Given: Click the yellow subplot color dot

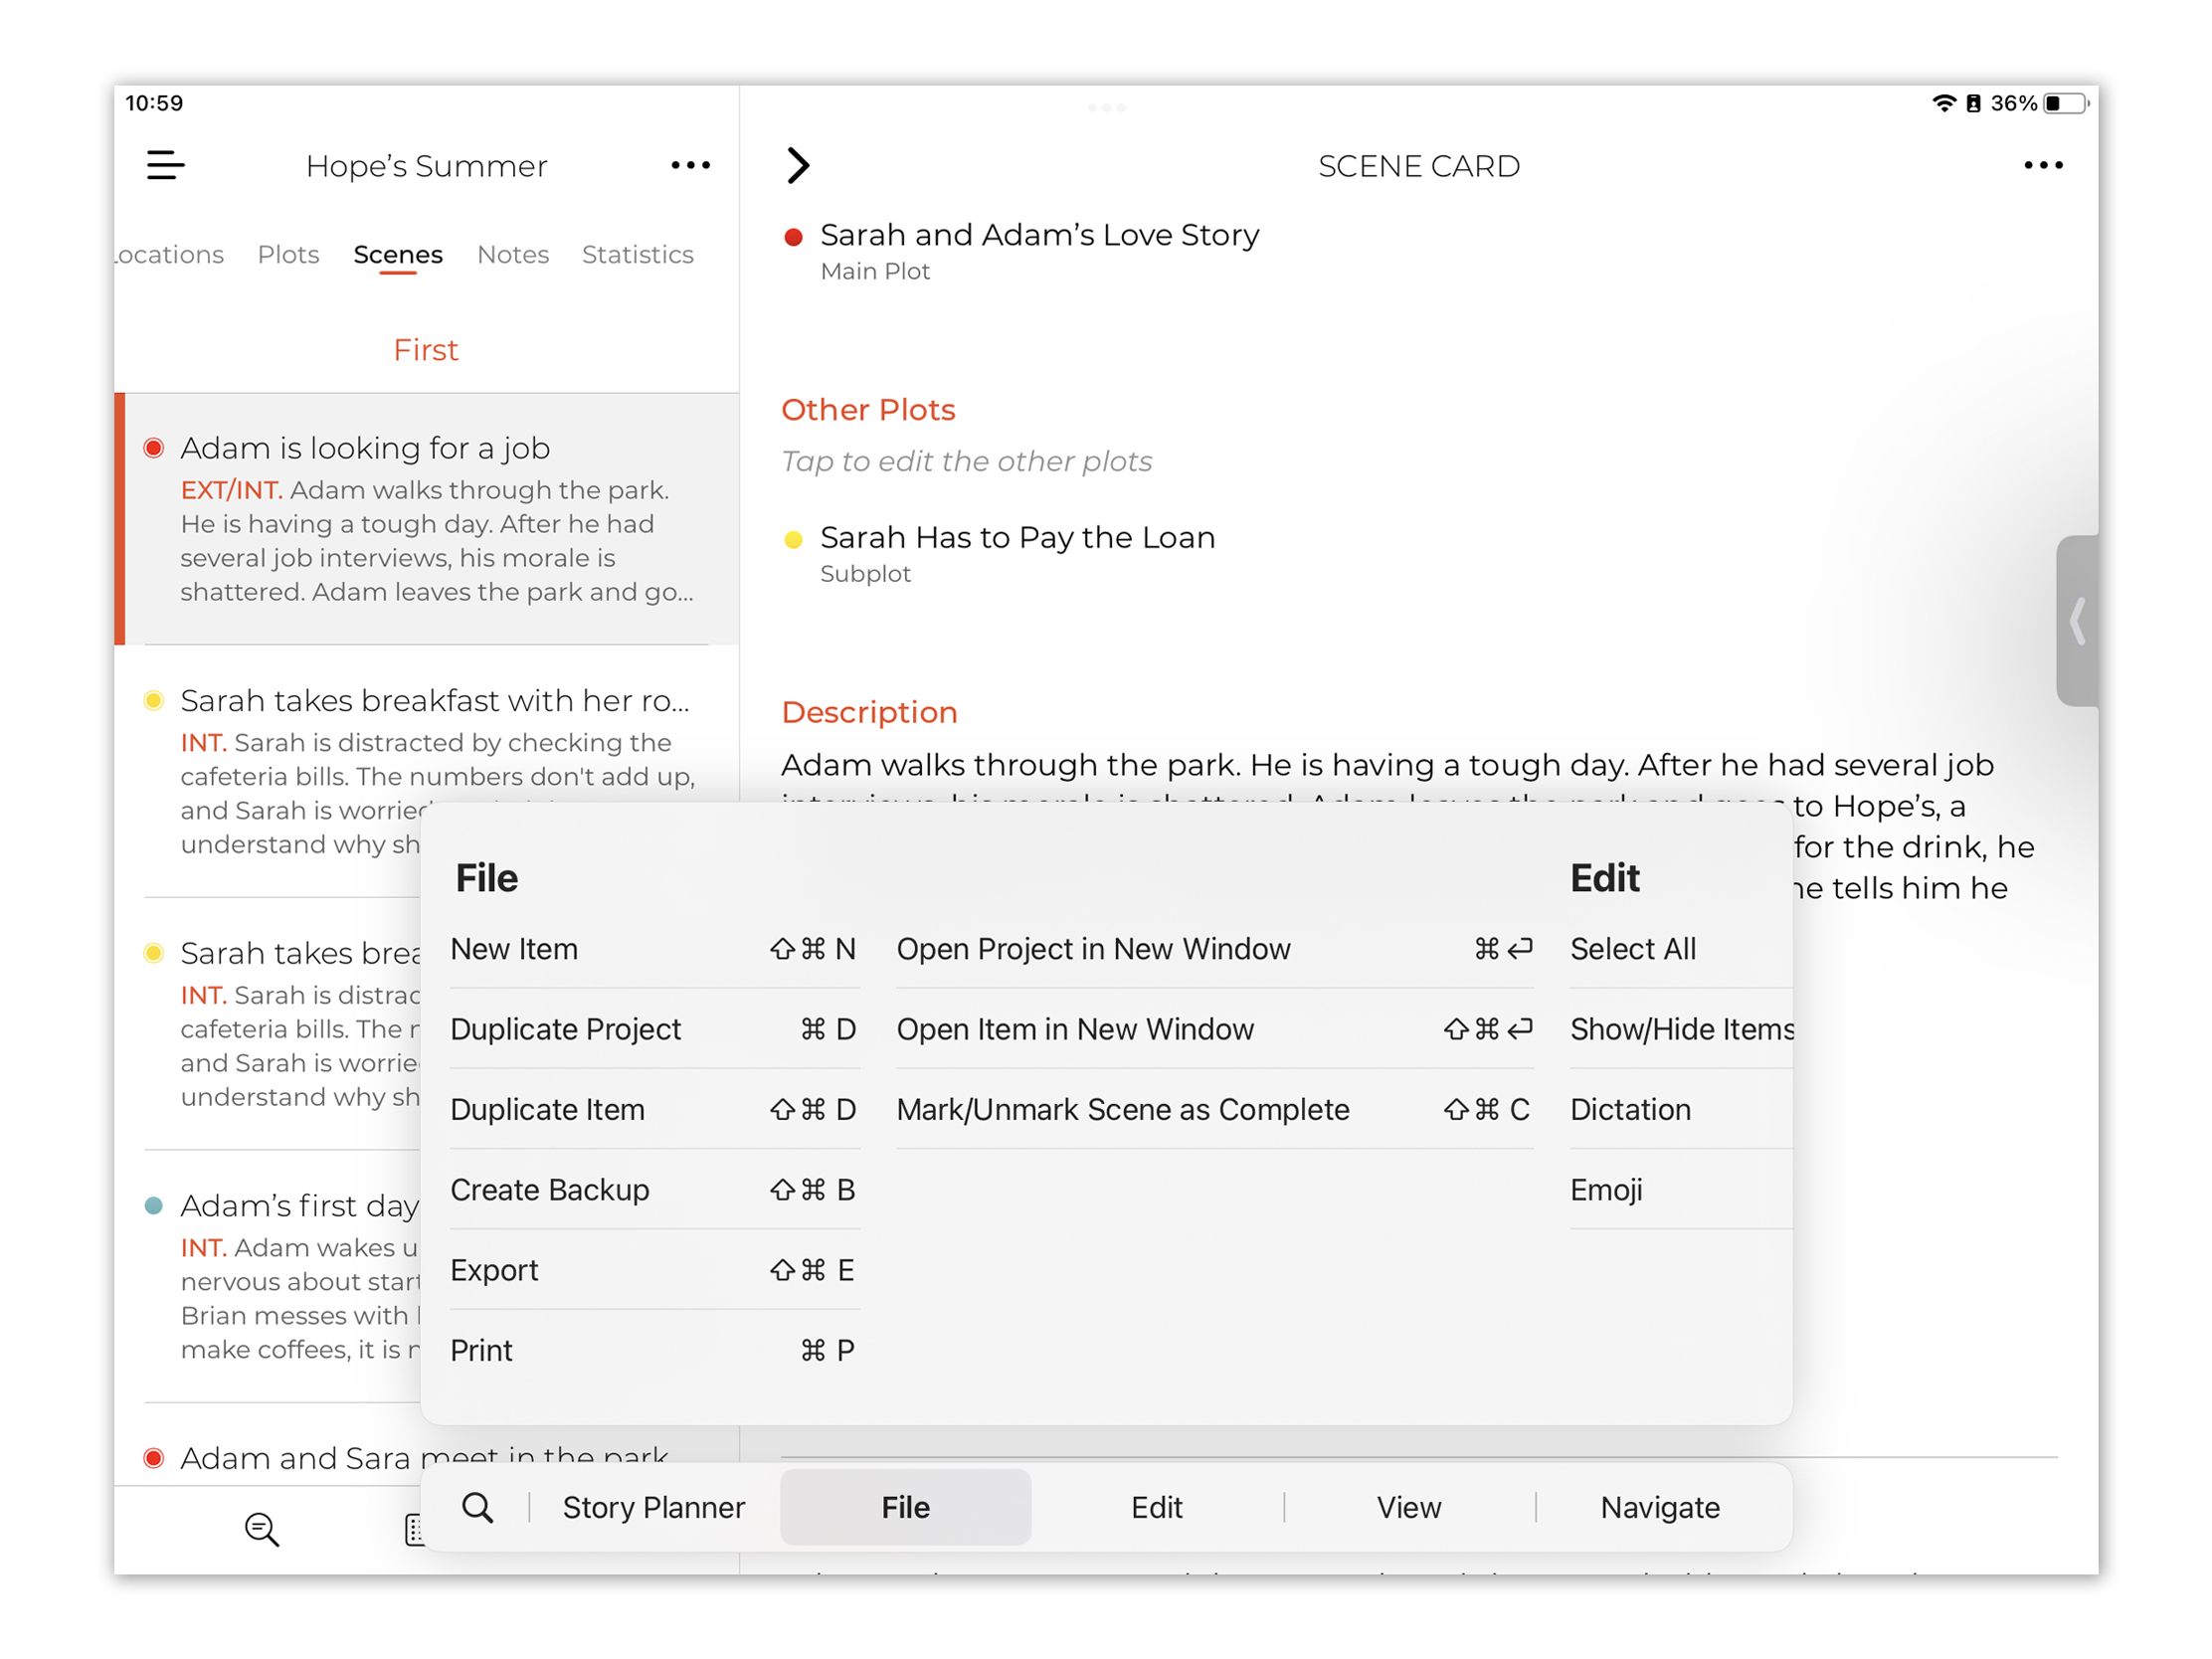Looking at the screenshot, I should [x=793, y=540].
